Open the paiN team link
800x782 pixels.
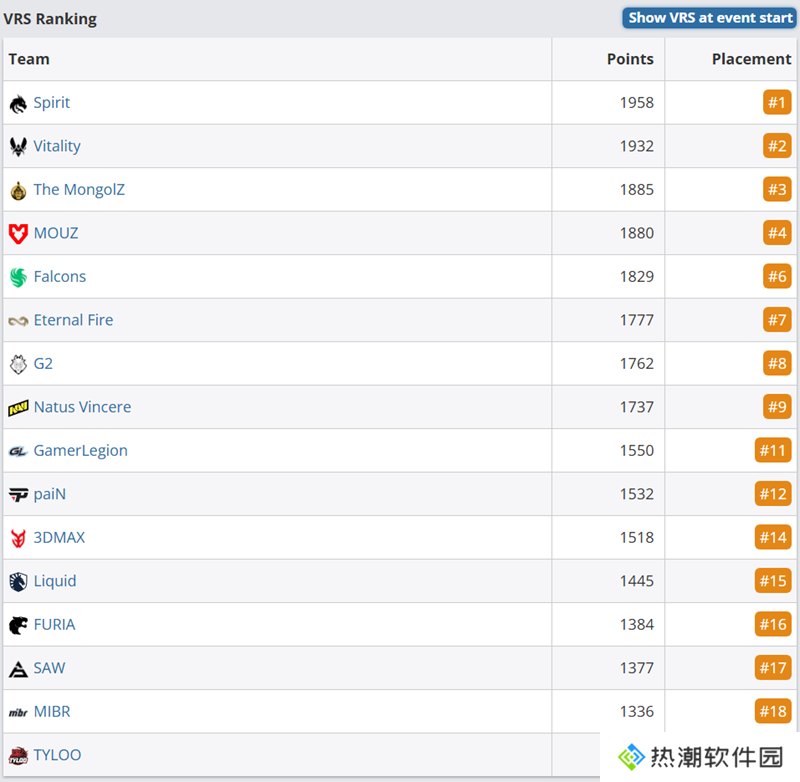tap(50, 494)
